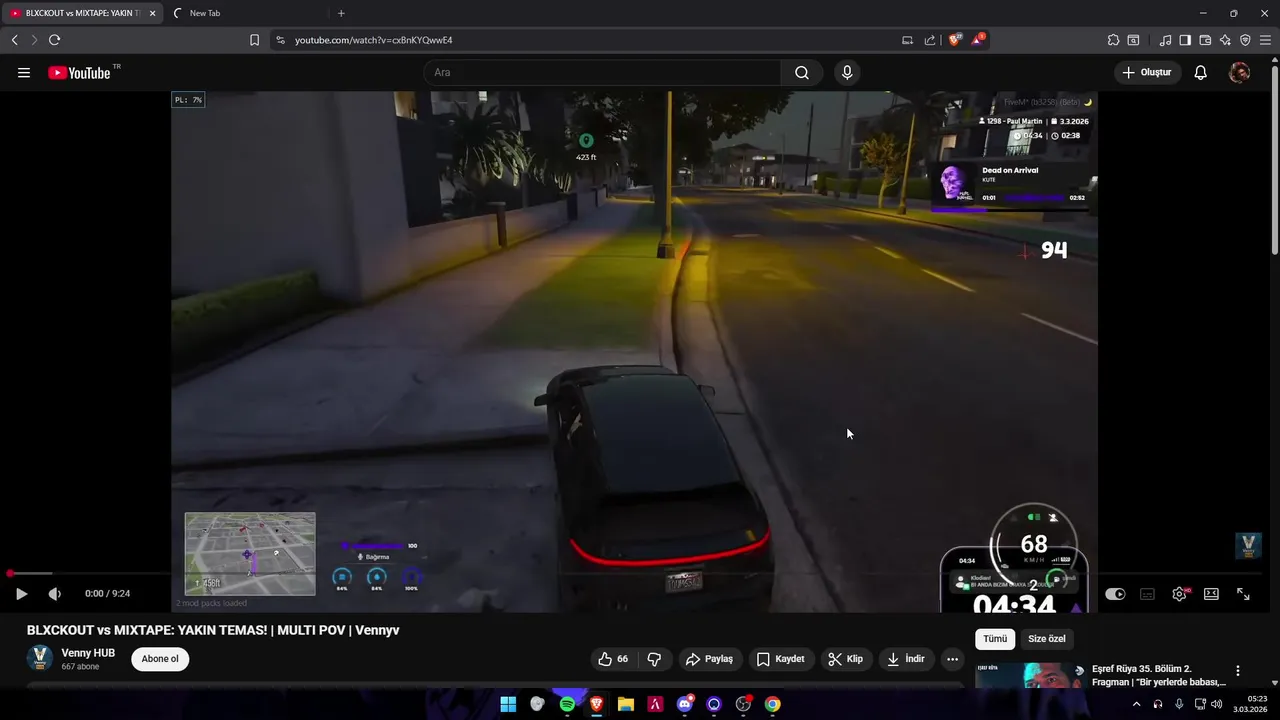
Task: Create a clip with 'Klip' button
Action: pos(845,659)
